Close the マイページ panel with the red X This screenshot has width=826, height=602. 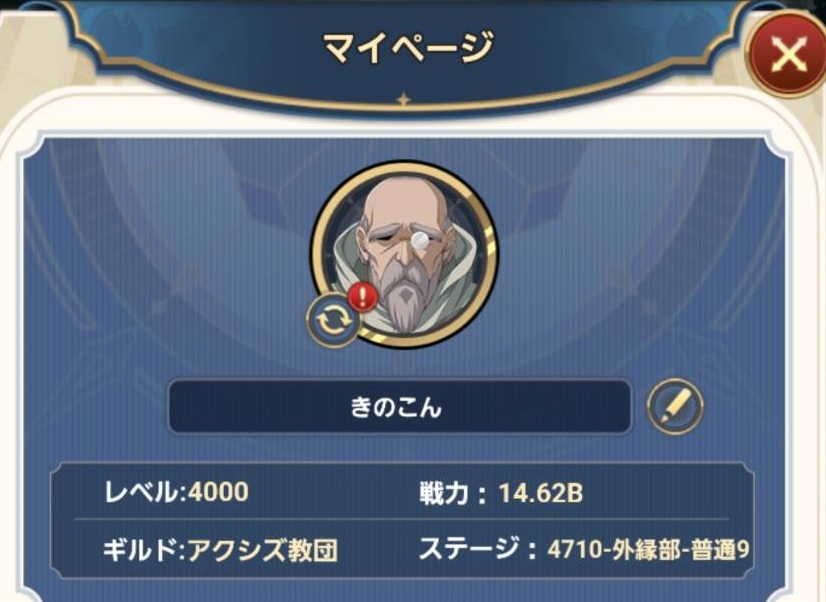pos(788,55)
